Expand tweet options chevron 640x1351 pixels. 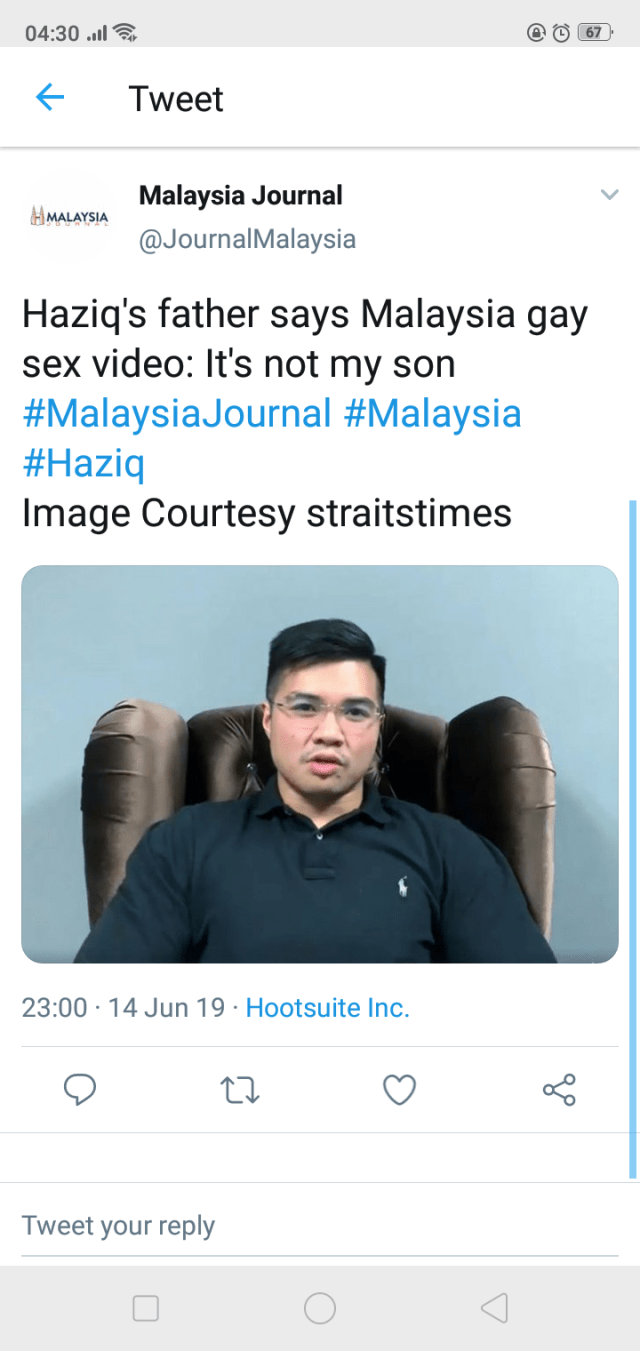tap(609, 195)
